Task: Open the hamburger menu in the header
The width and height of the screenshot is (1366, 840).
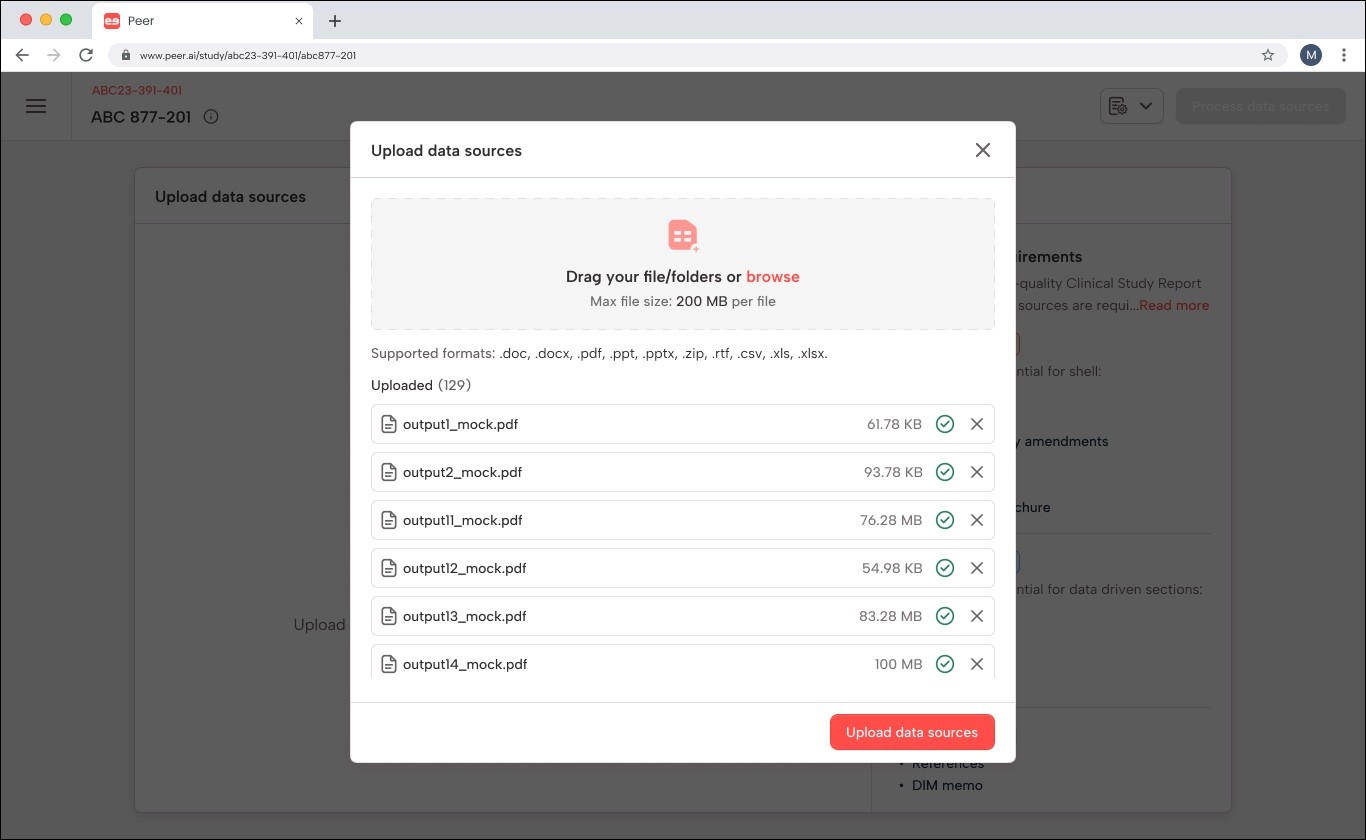Action: point(36,105)
